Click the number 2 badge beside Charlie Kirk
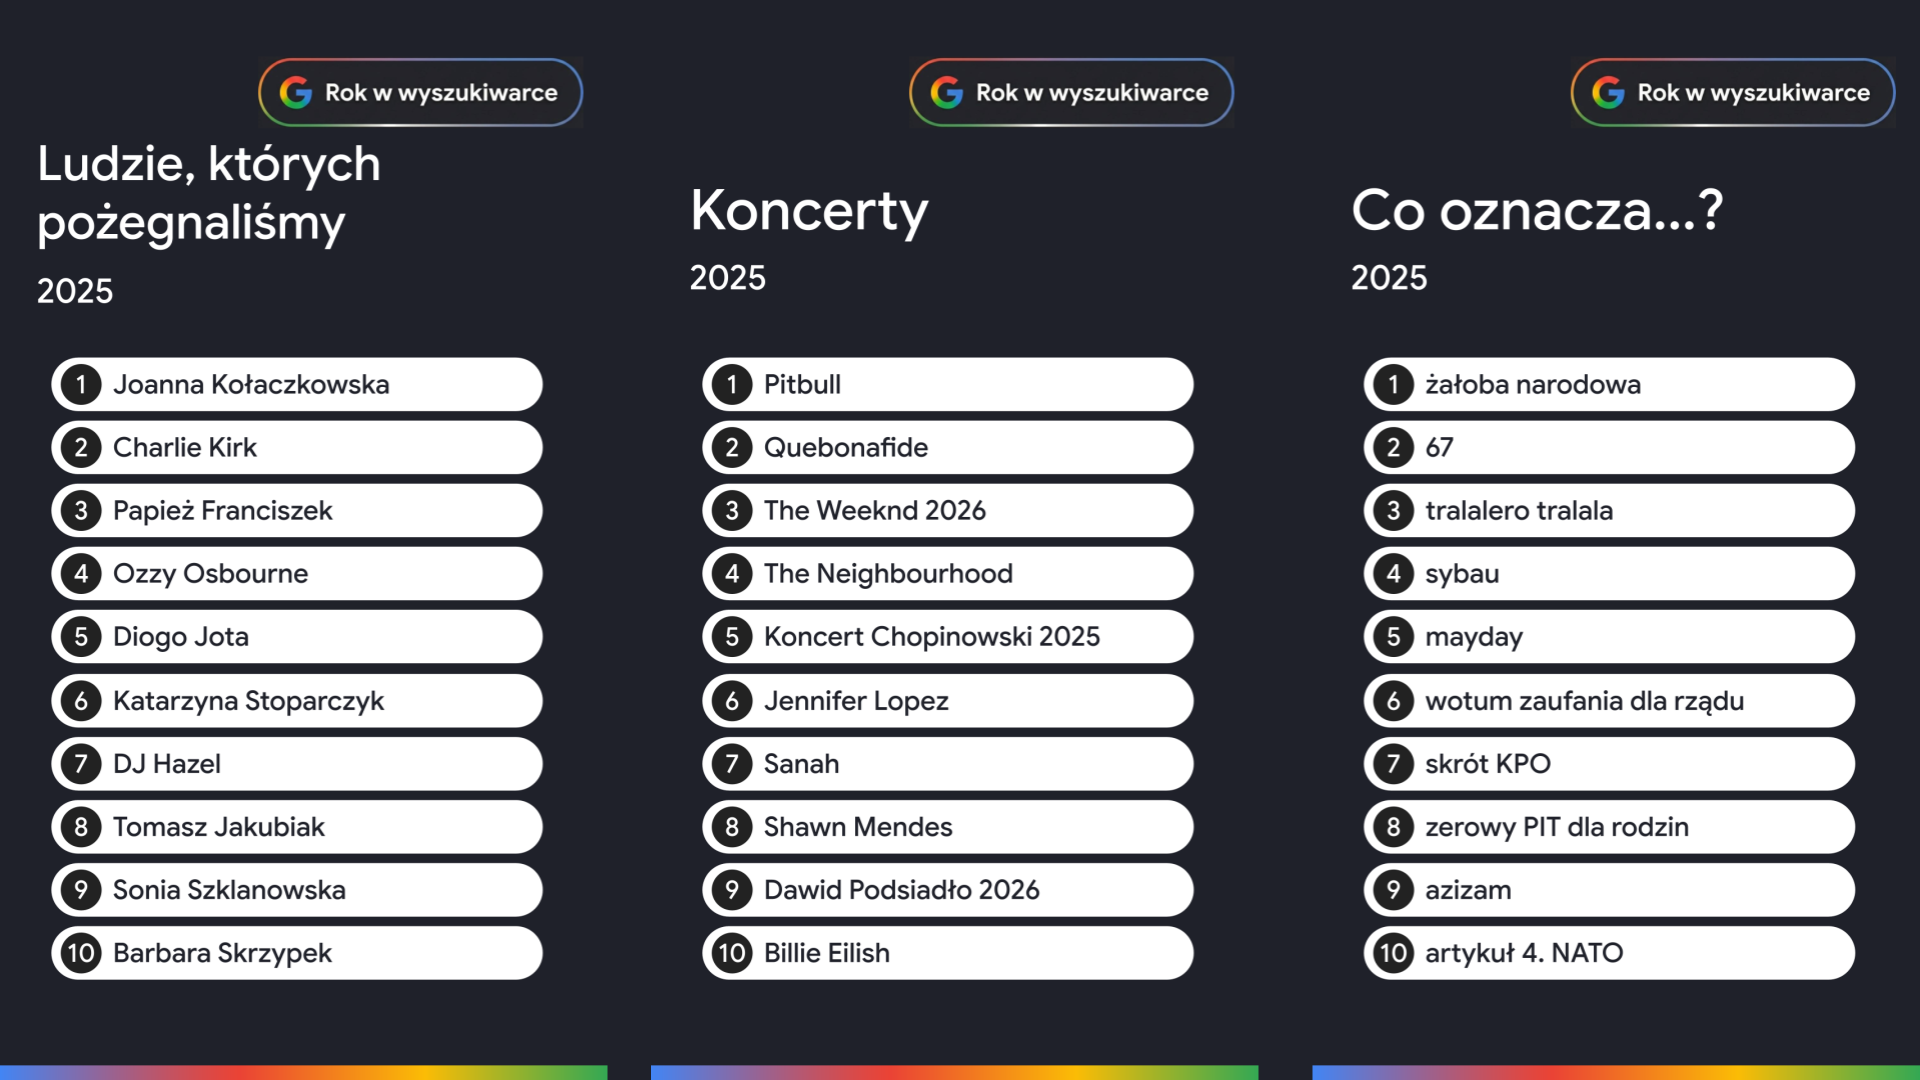Screen dimensions: 1920x1080 (x=81, y=448)
